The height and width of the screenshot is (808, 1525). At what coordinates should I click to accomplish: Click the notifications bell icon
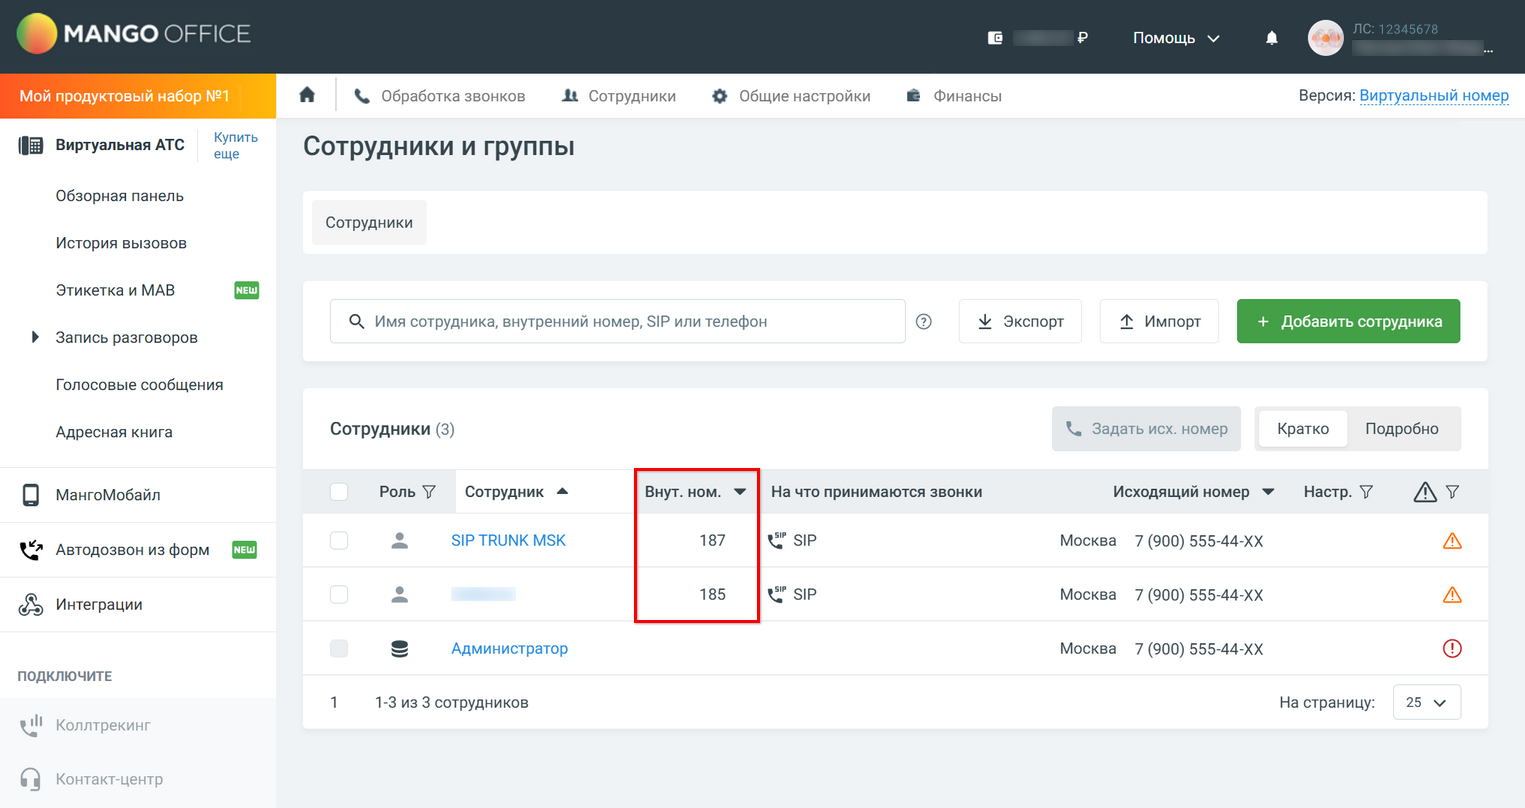coord(1270,37)
